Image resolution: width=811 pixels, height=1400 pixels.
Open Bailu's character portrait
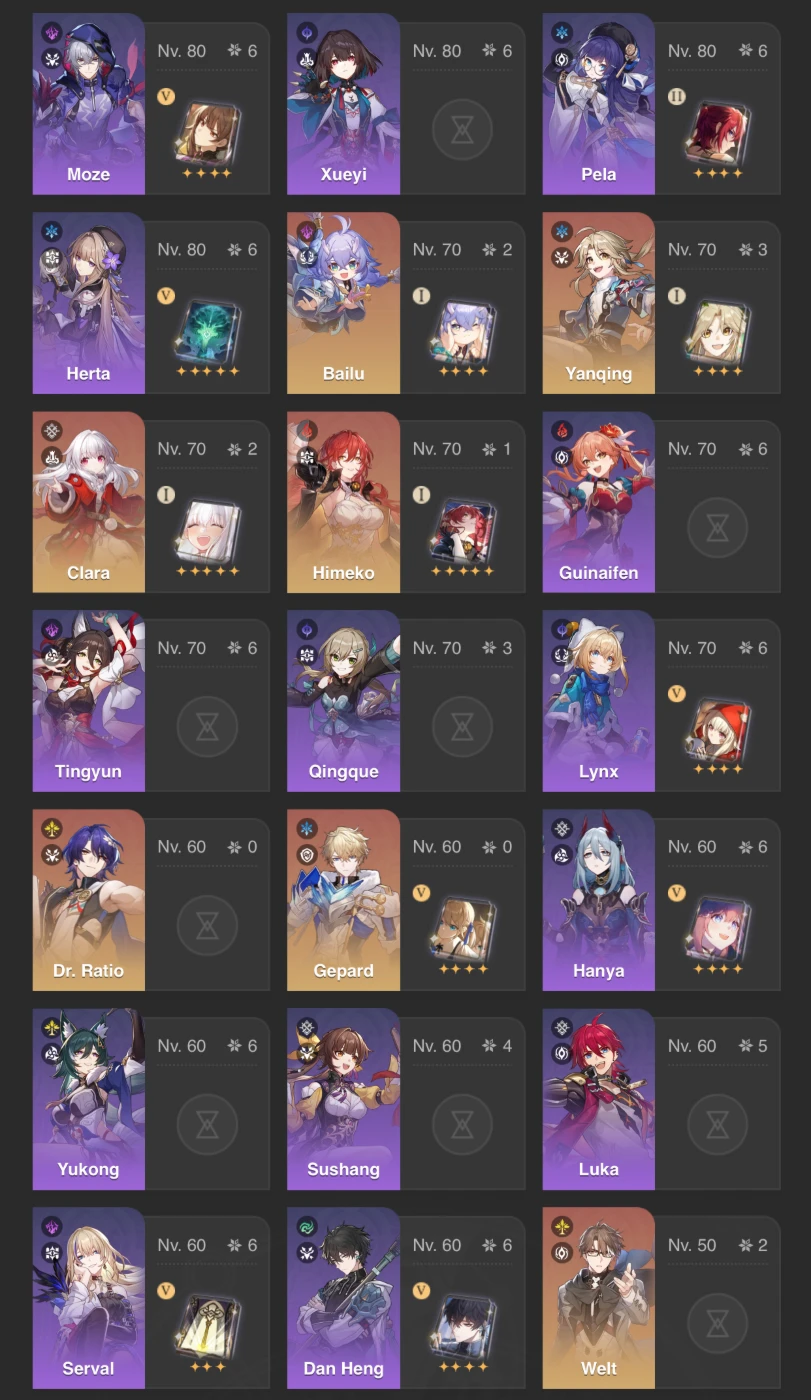click(344, 302)
